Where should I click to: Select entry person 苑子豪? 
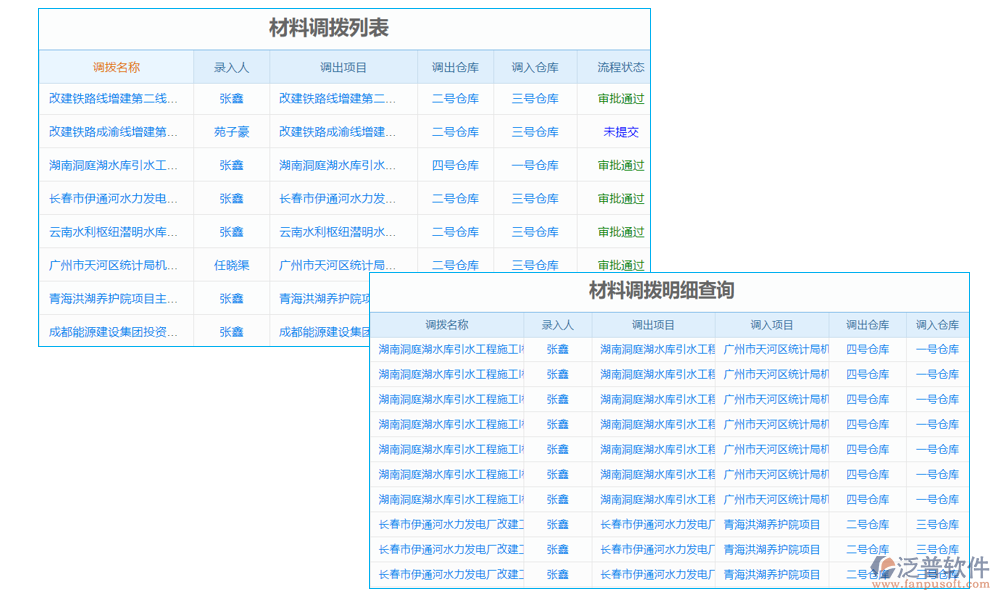tap(232, 131)
